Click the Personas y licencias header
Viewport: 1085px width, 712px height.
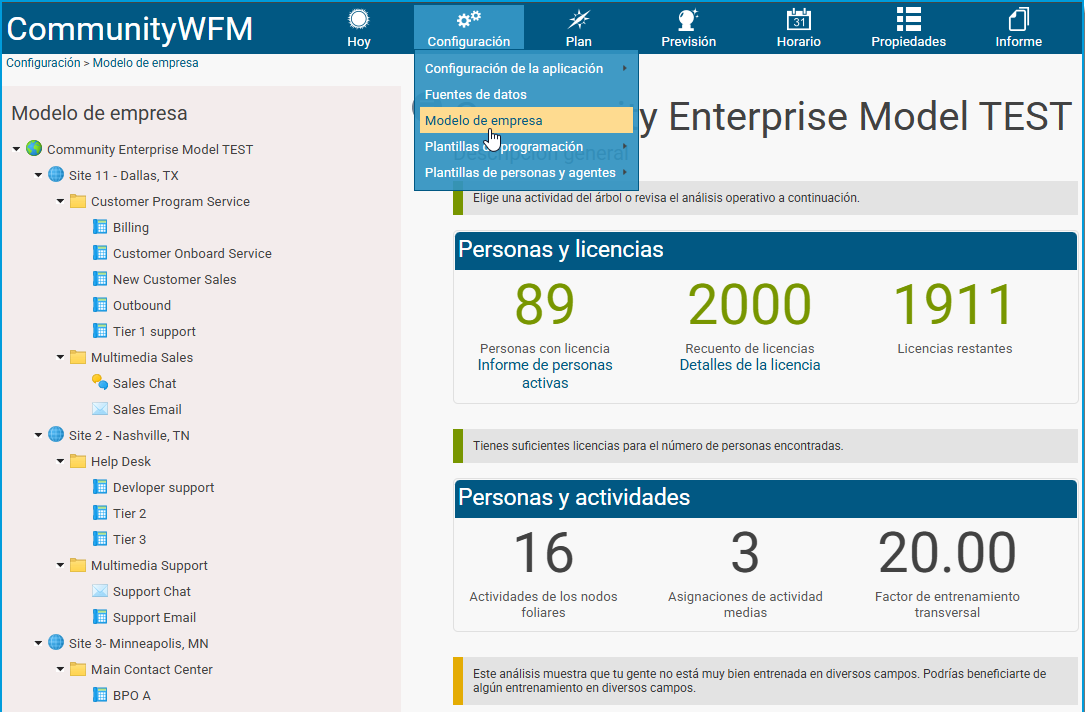point(765,250)
